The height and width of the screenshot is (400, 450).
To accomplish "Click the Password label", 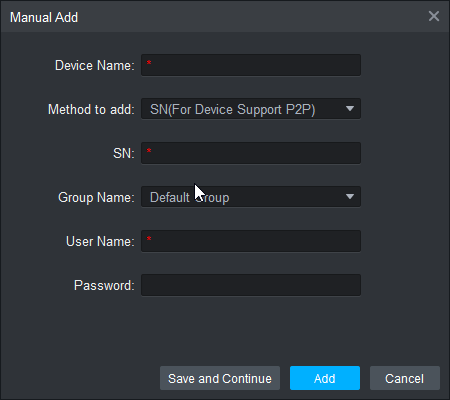I will pos(104,285).
